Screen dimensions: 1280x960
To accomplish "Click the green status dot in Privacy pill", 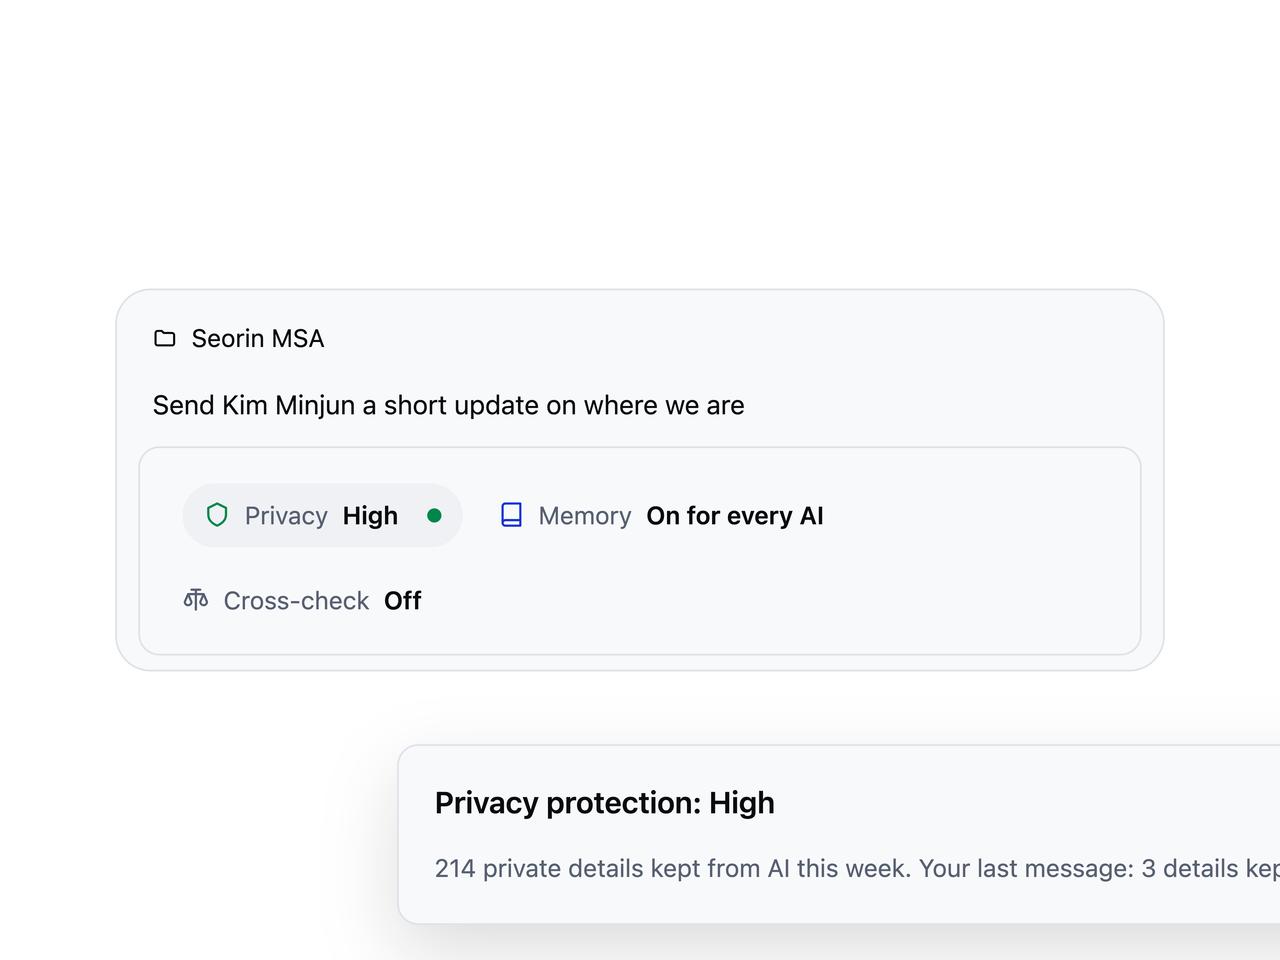I will (x=434, y=516).
